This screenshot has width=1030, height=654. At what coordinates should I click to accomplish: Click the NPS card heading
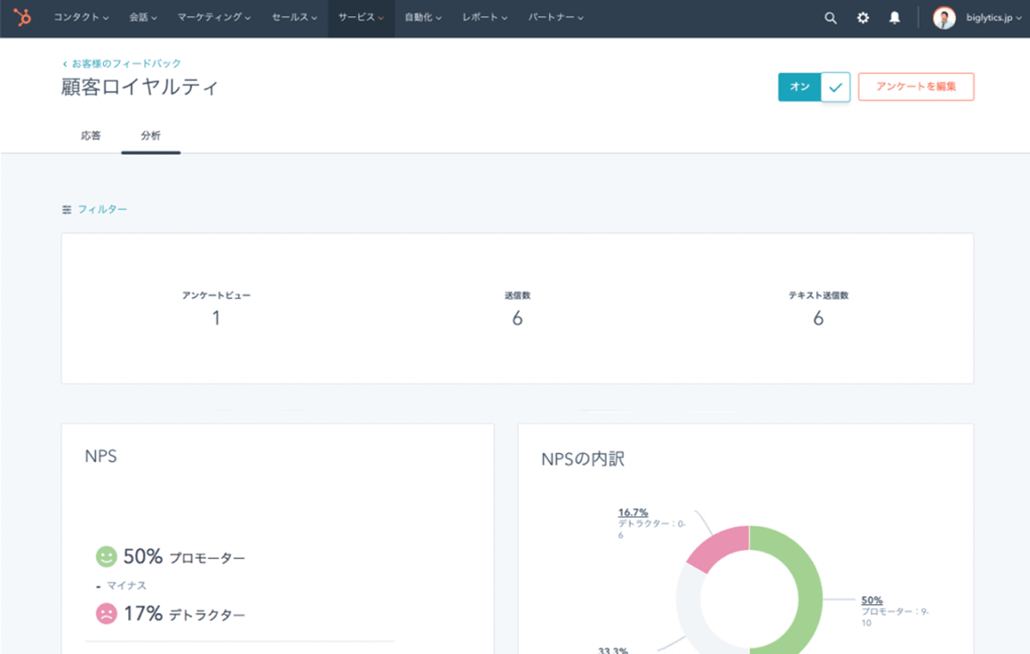pos(101,456)
